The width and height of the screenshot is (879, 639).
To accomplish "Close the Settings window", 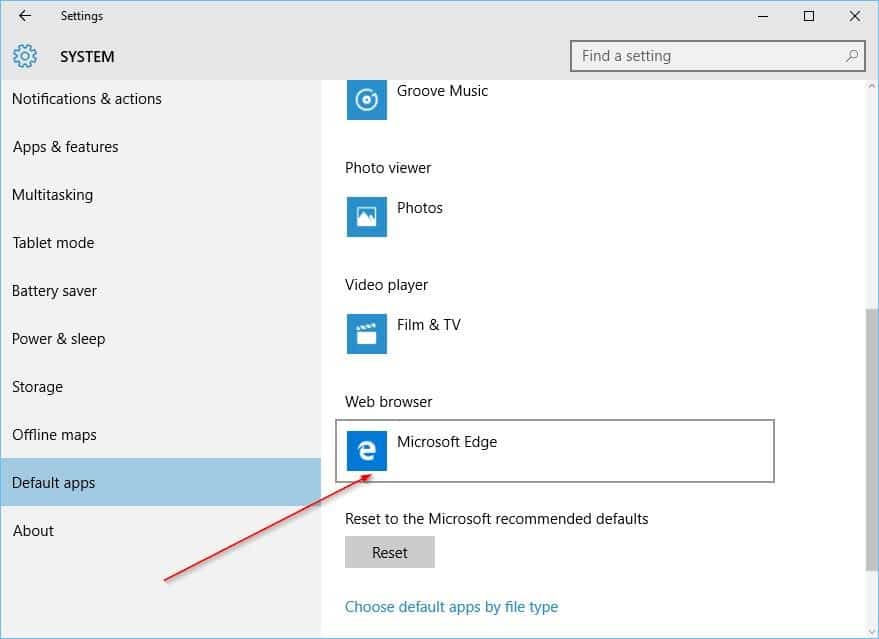I will coord(854,16).
